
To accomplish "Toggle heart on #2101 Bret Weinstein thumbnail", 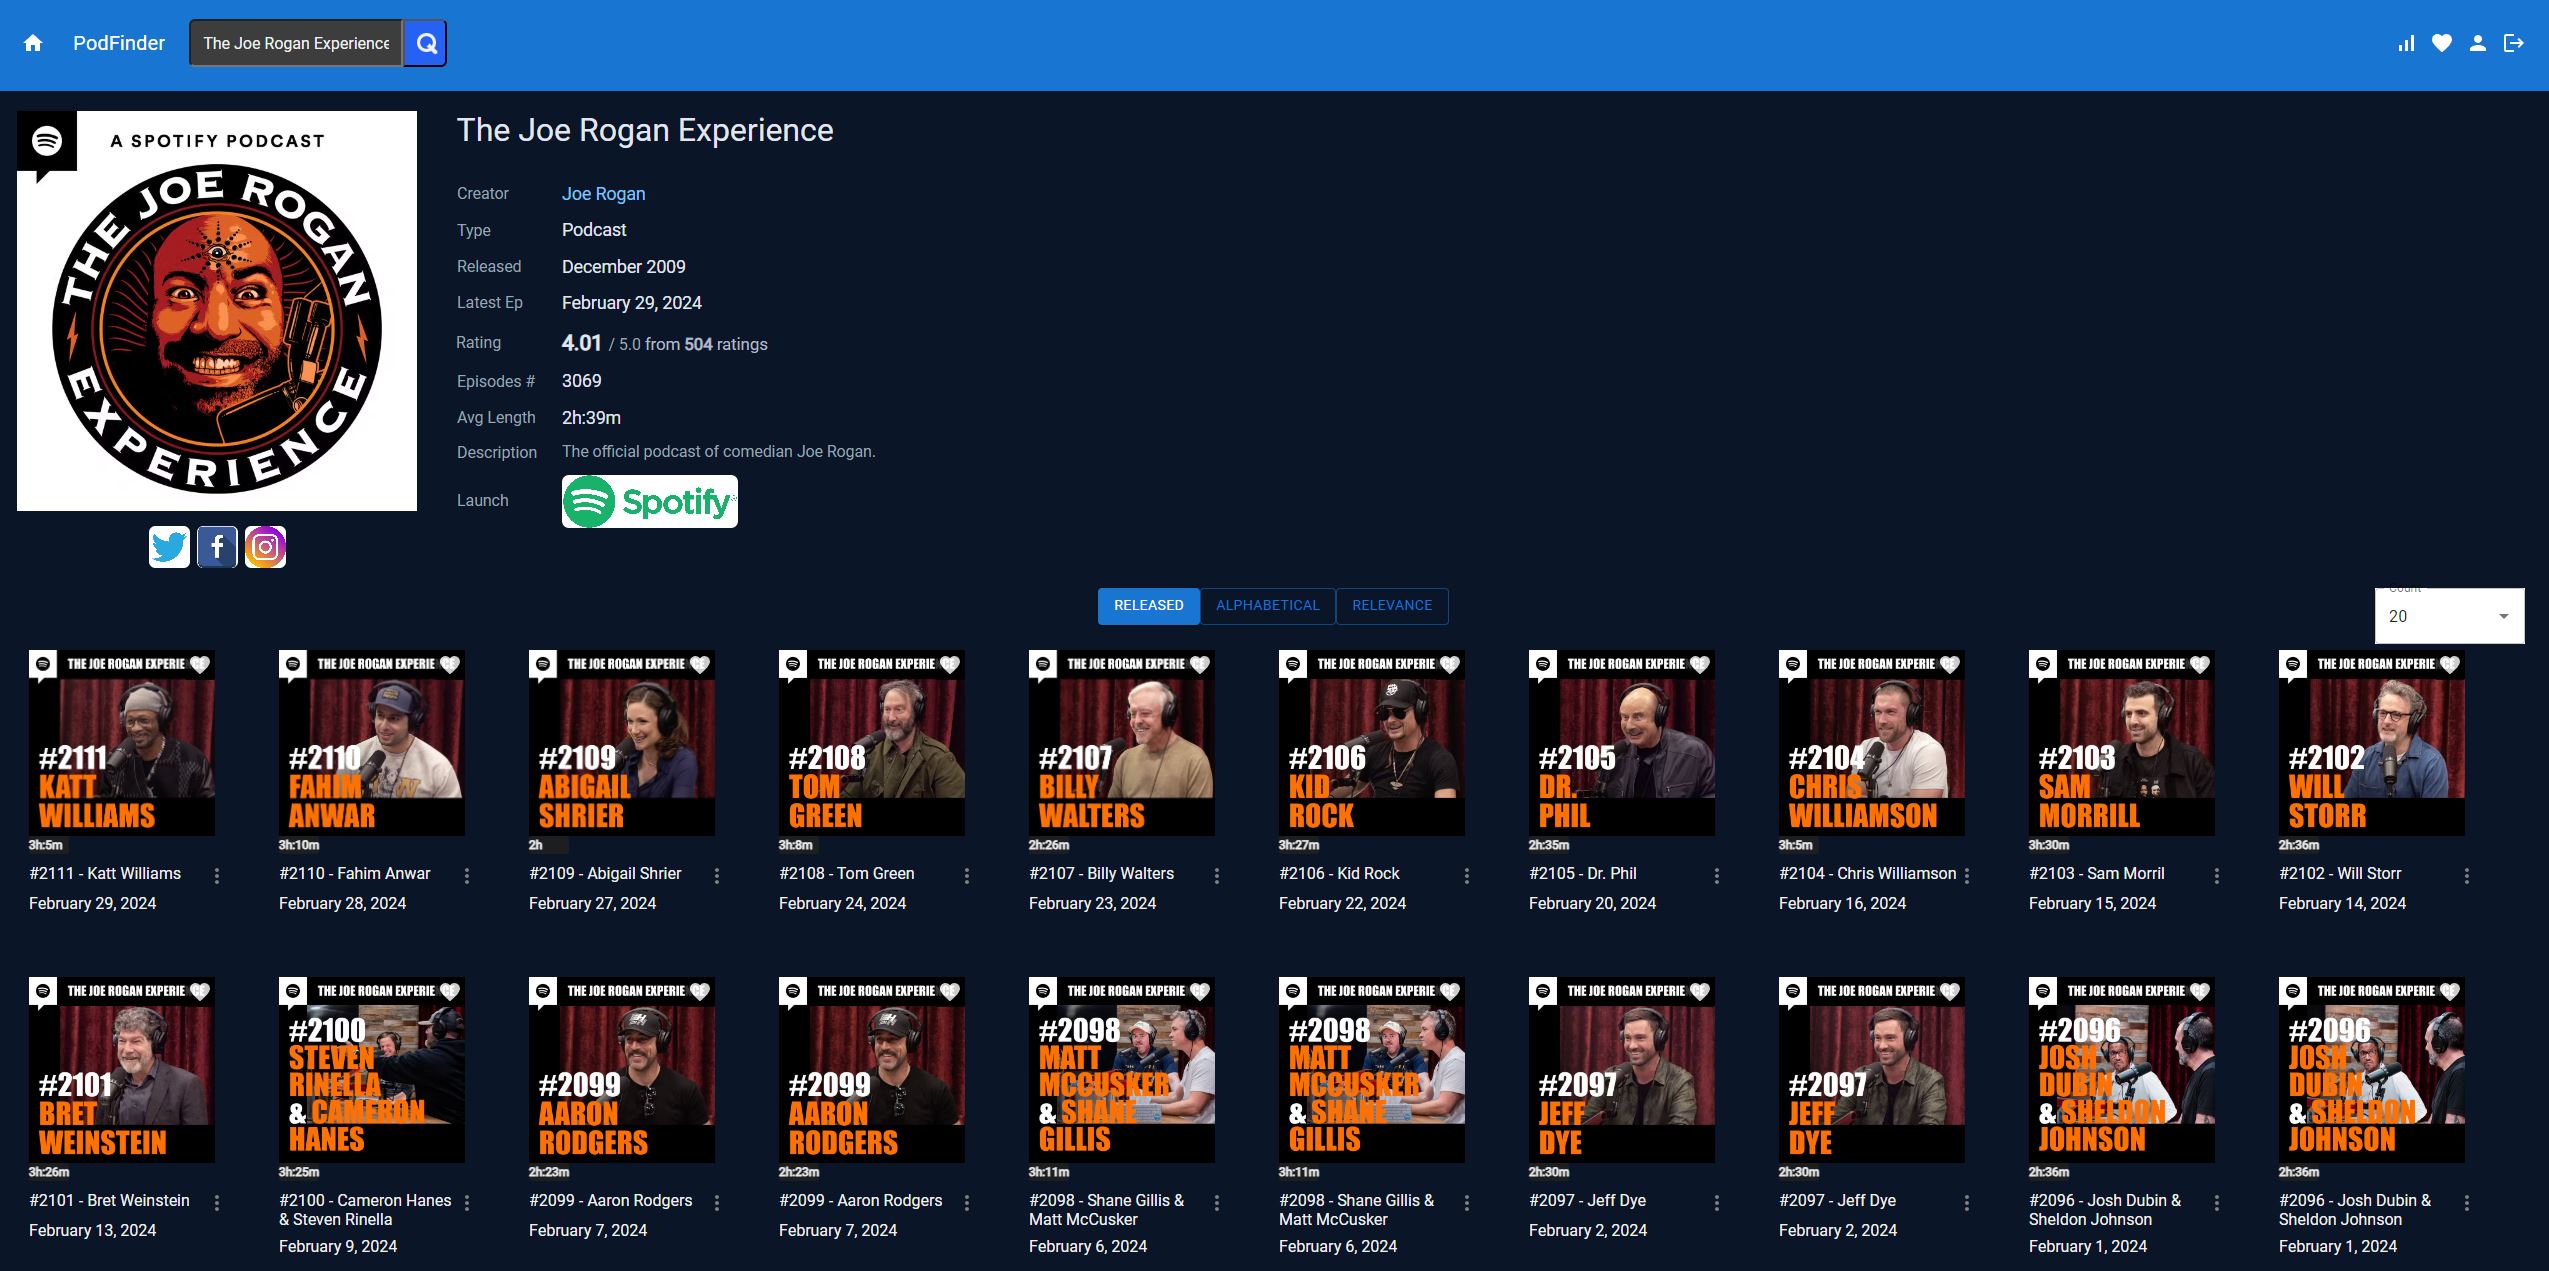I will click(x=200, y=991).
